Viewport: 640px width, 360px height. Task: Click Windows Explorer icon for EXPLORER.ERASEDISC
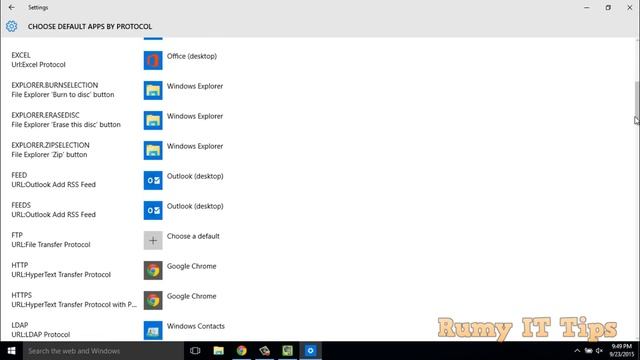point(153,120)
